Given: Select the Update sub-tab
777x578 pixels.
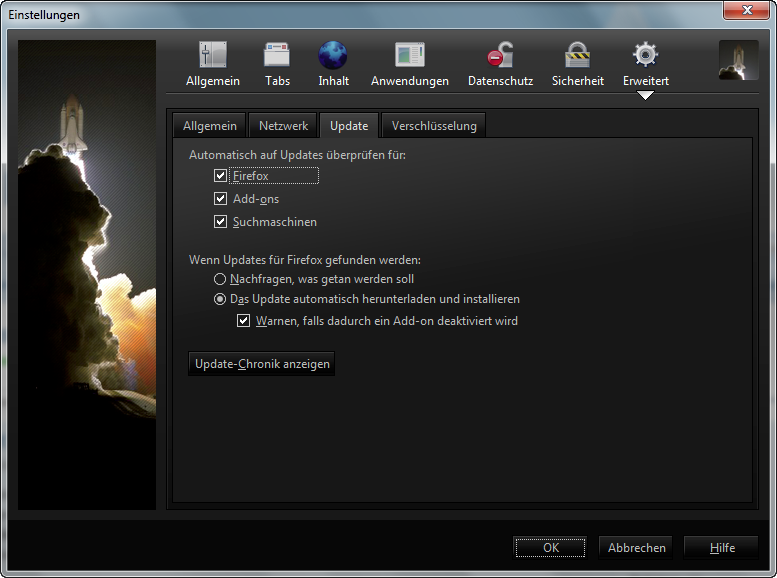Looking at the screenshot, I should pos(349,126).
